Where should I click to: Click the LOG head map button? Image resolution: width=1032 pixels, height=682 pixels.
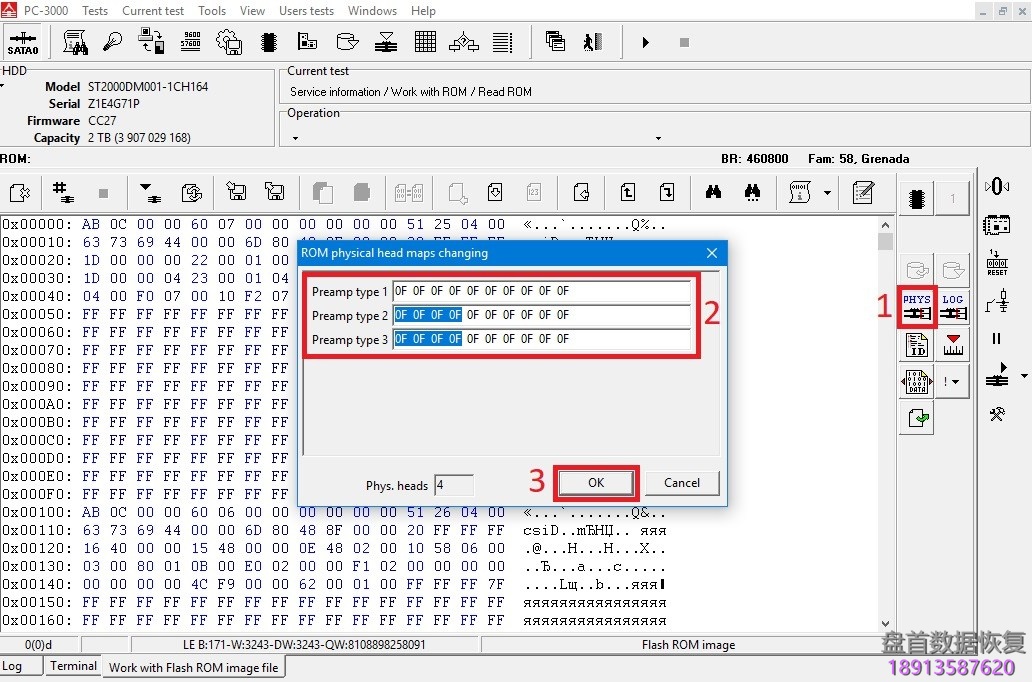pos(953,307)
